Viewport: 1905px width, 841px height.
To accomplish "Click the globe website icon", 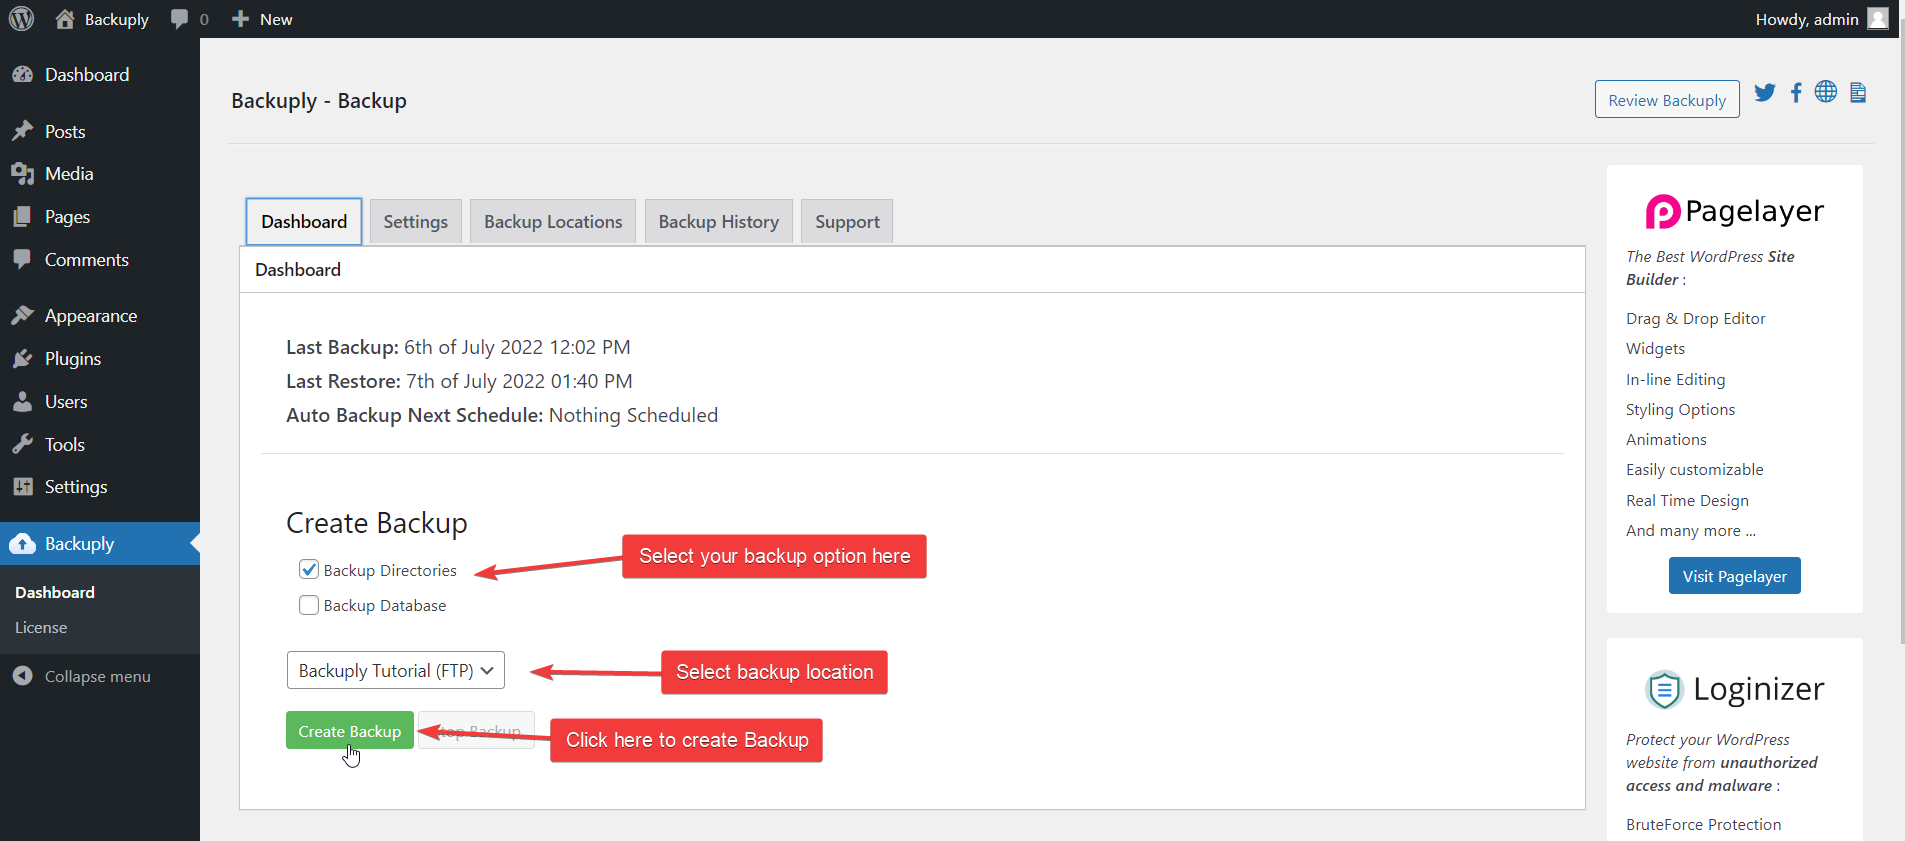I will [x=1826, y=92].
